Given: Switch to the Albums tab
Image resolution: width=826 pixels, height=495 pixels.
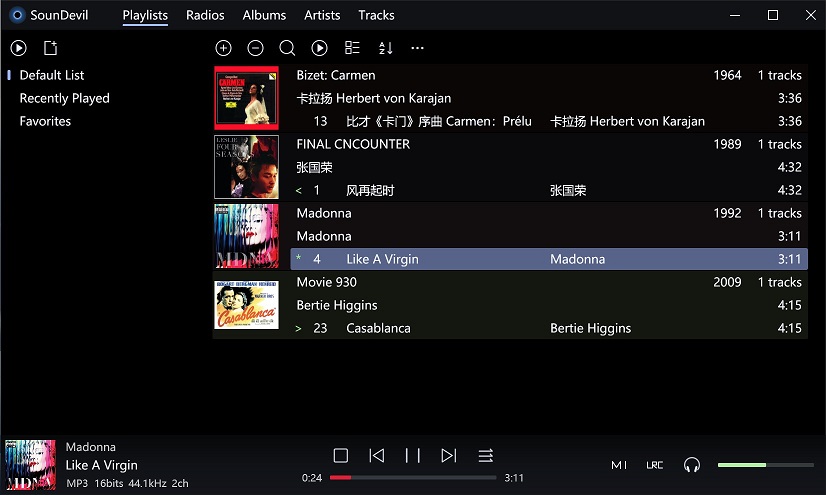Looking at the screenshot, I should click(x=264, y=15).
